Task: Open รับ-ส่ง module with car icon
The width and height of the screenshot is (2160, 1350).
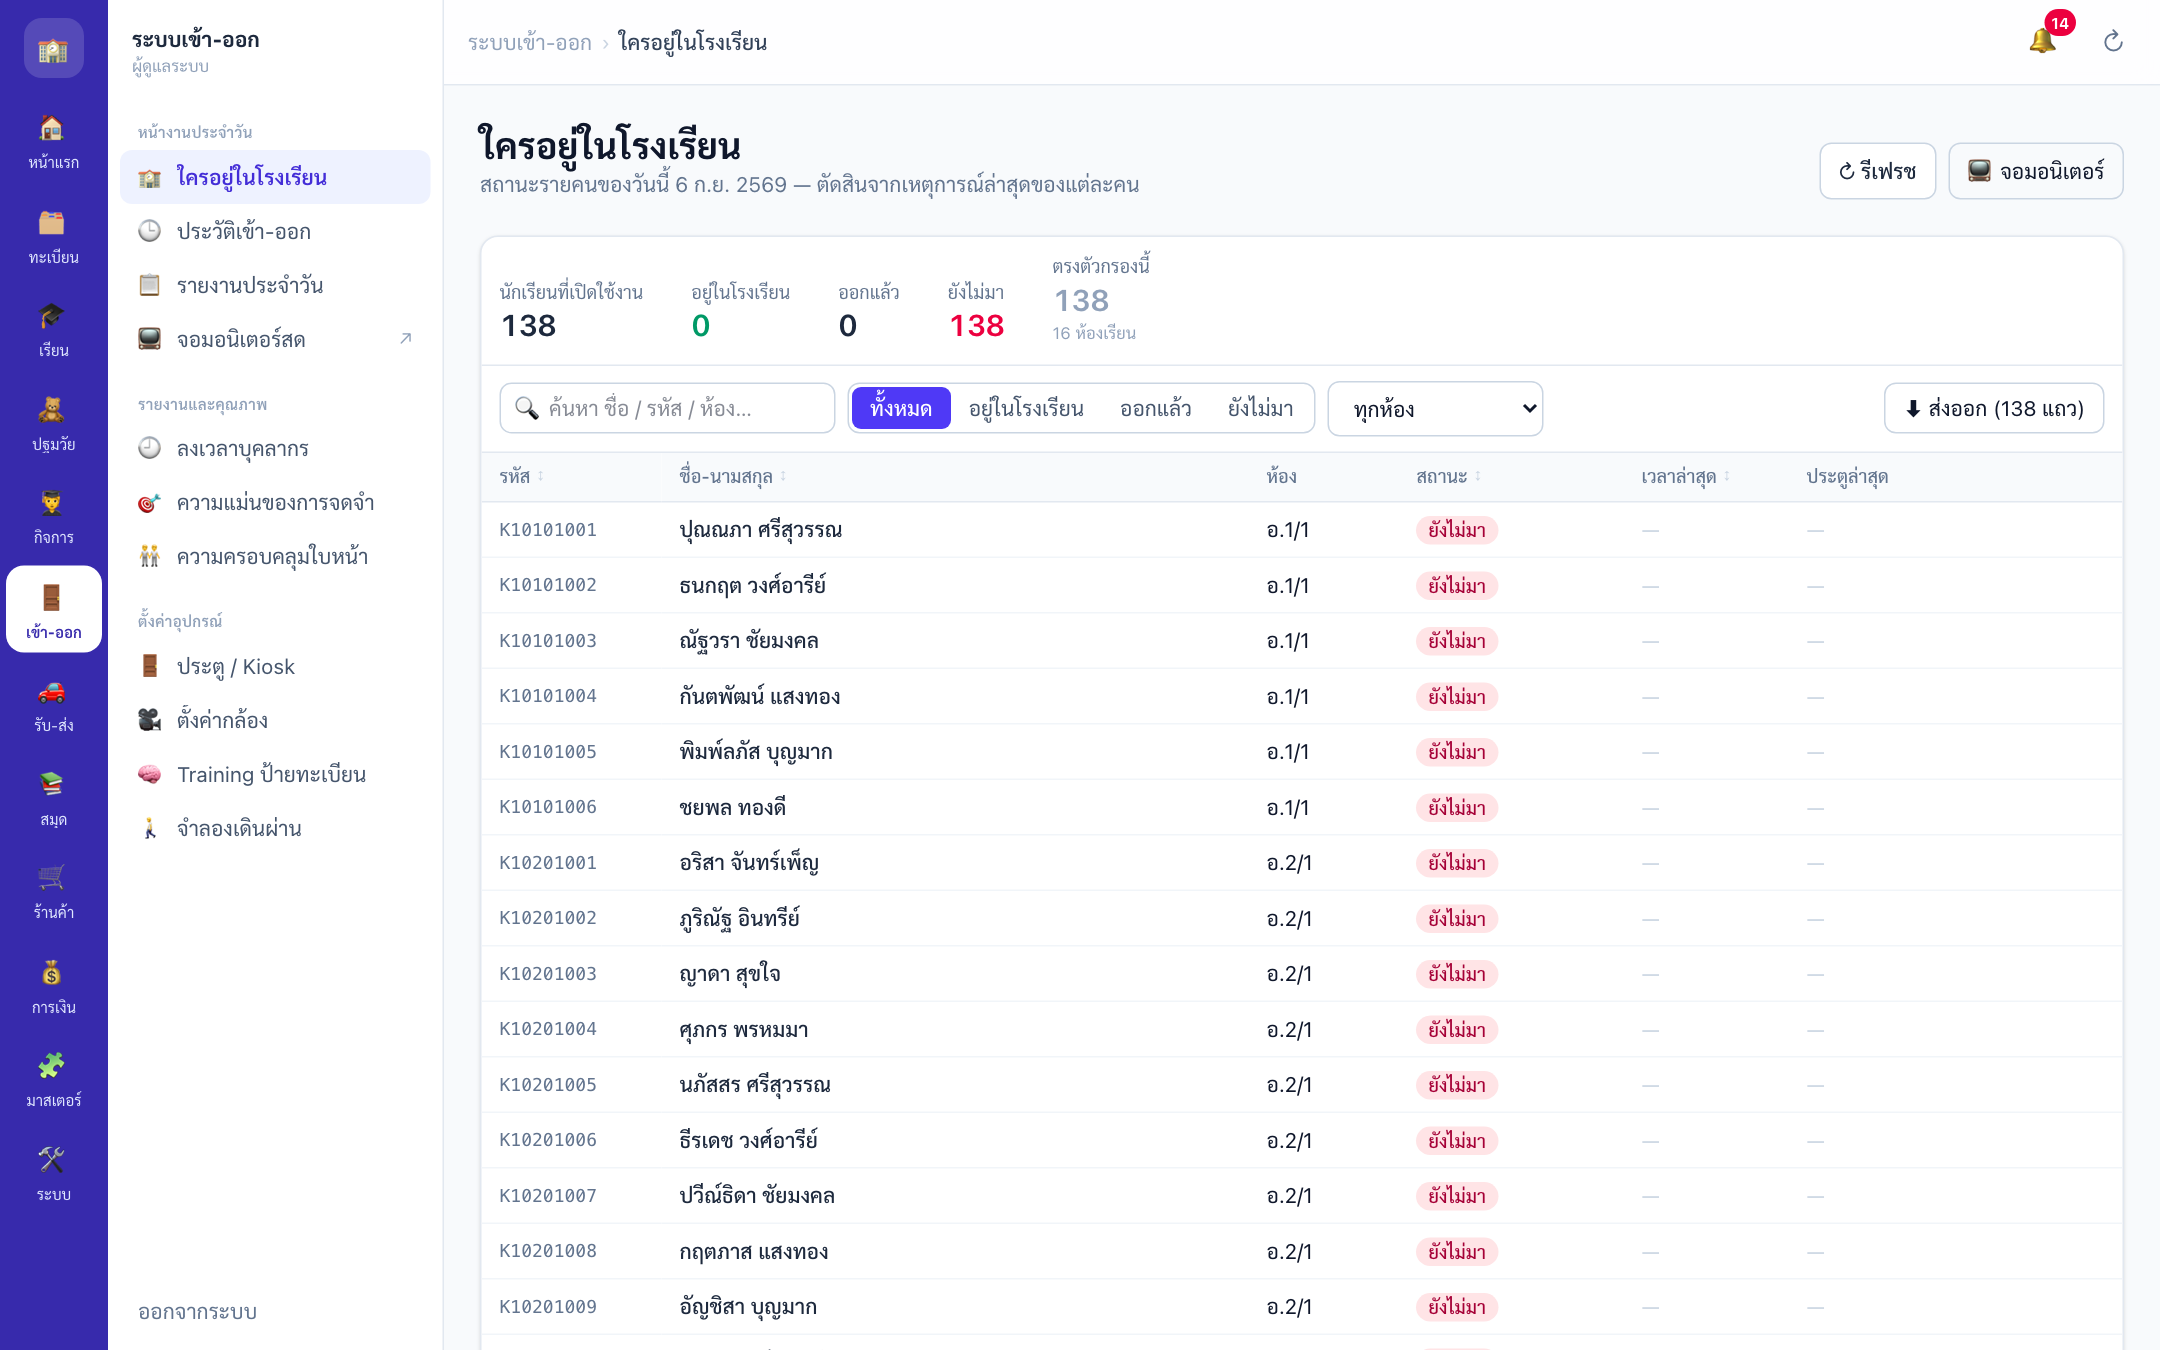Action: [x=54, y=705]
